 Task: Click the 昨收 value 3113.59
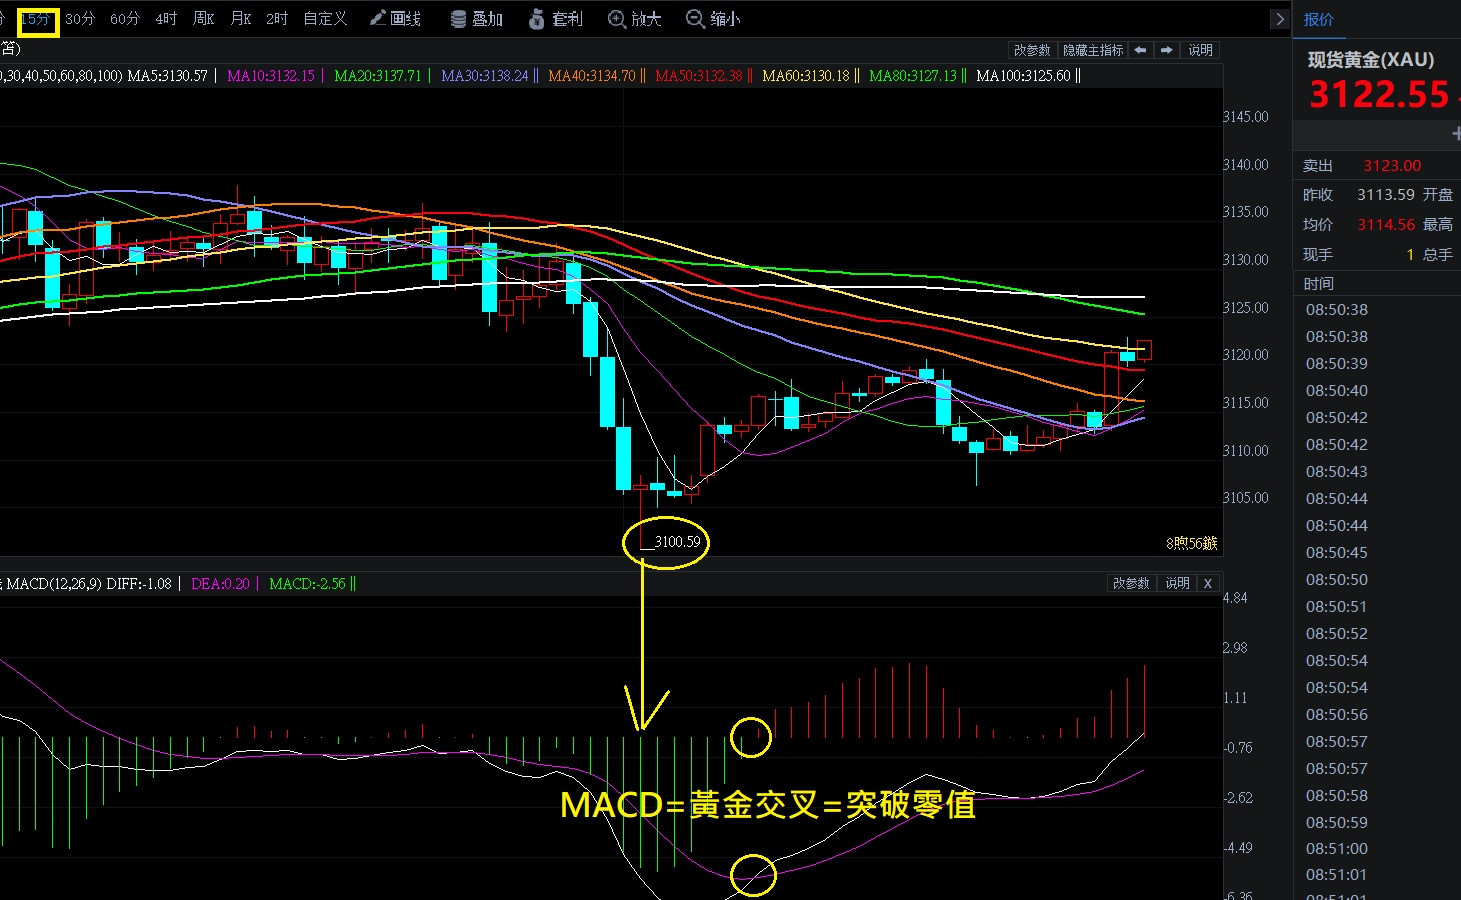(1386, 195)
